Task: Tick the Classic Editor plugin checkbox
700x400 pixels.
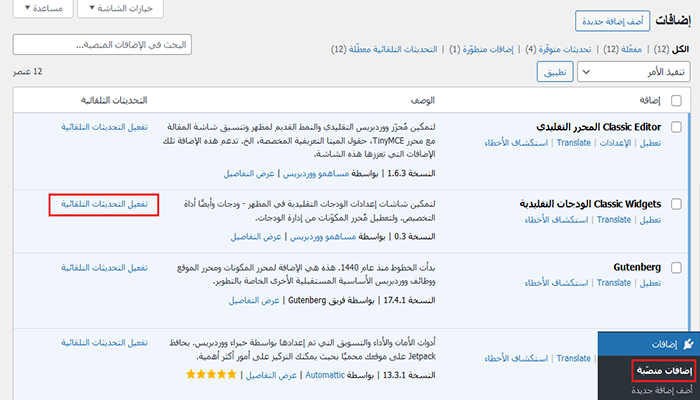Action: tap(676, 127)
